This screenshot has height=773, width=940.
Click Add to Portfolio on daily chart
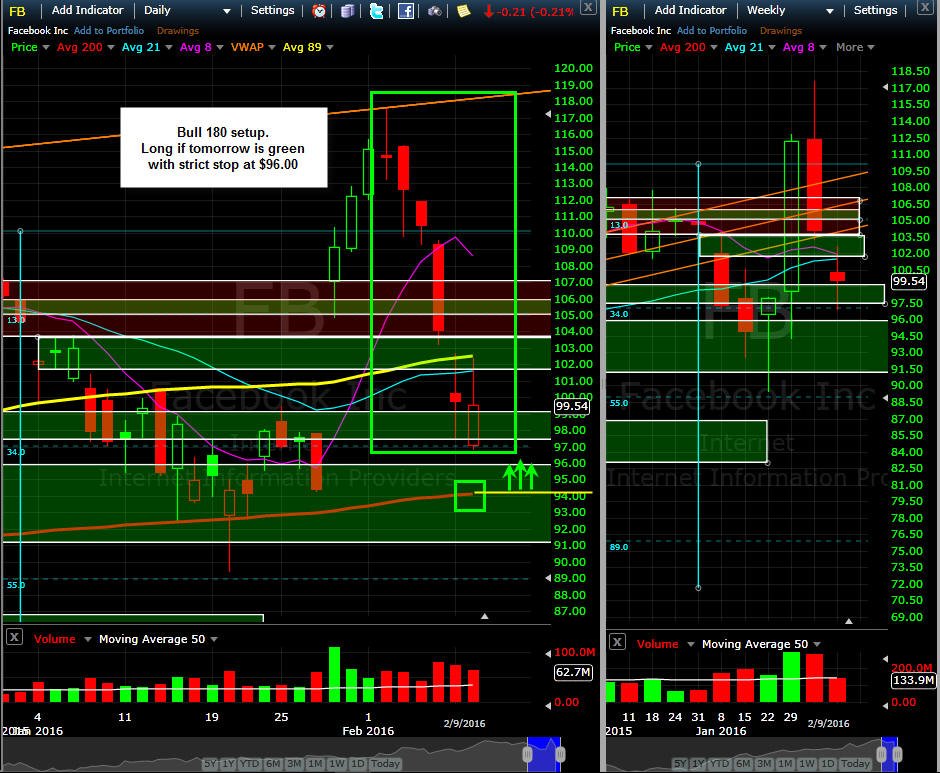coord(109,31)
